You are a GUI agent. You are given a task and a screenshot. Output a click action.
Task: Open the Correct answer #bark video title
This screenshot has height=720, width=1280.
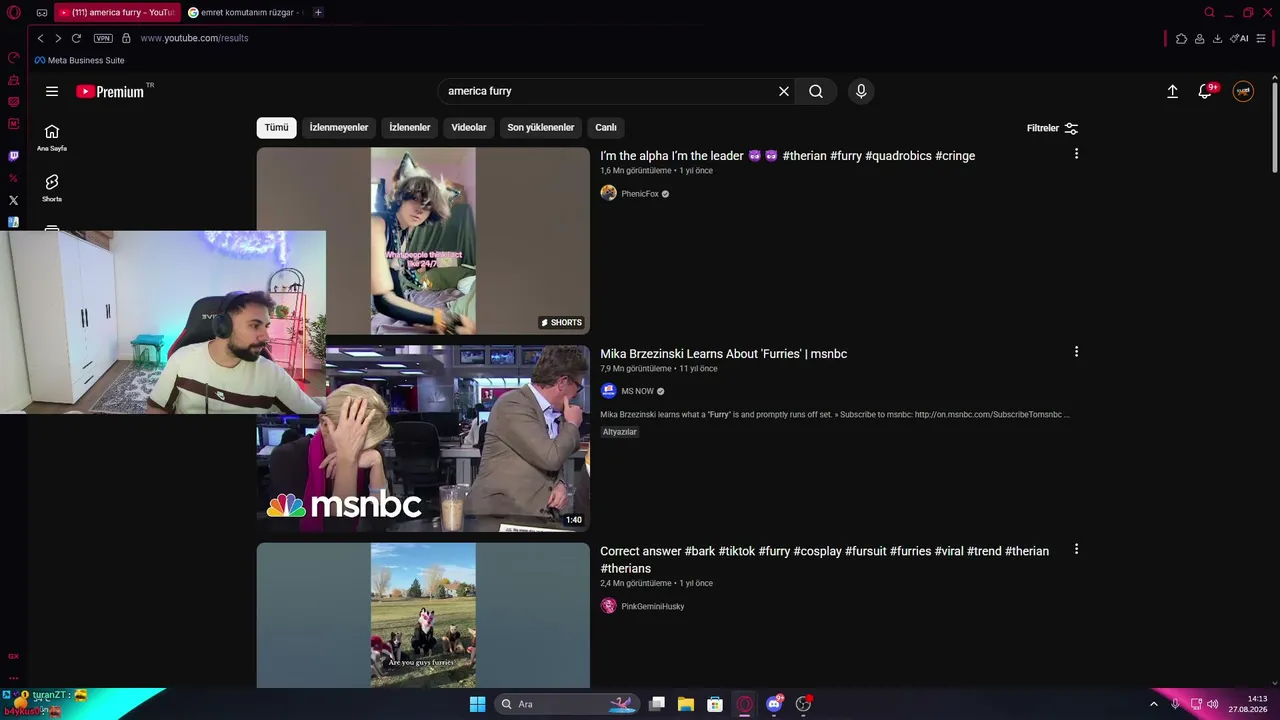tap(825, 560)
